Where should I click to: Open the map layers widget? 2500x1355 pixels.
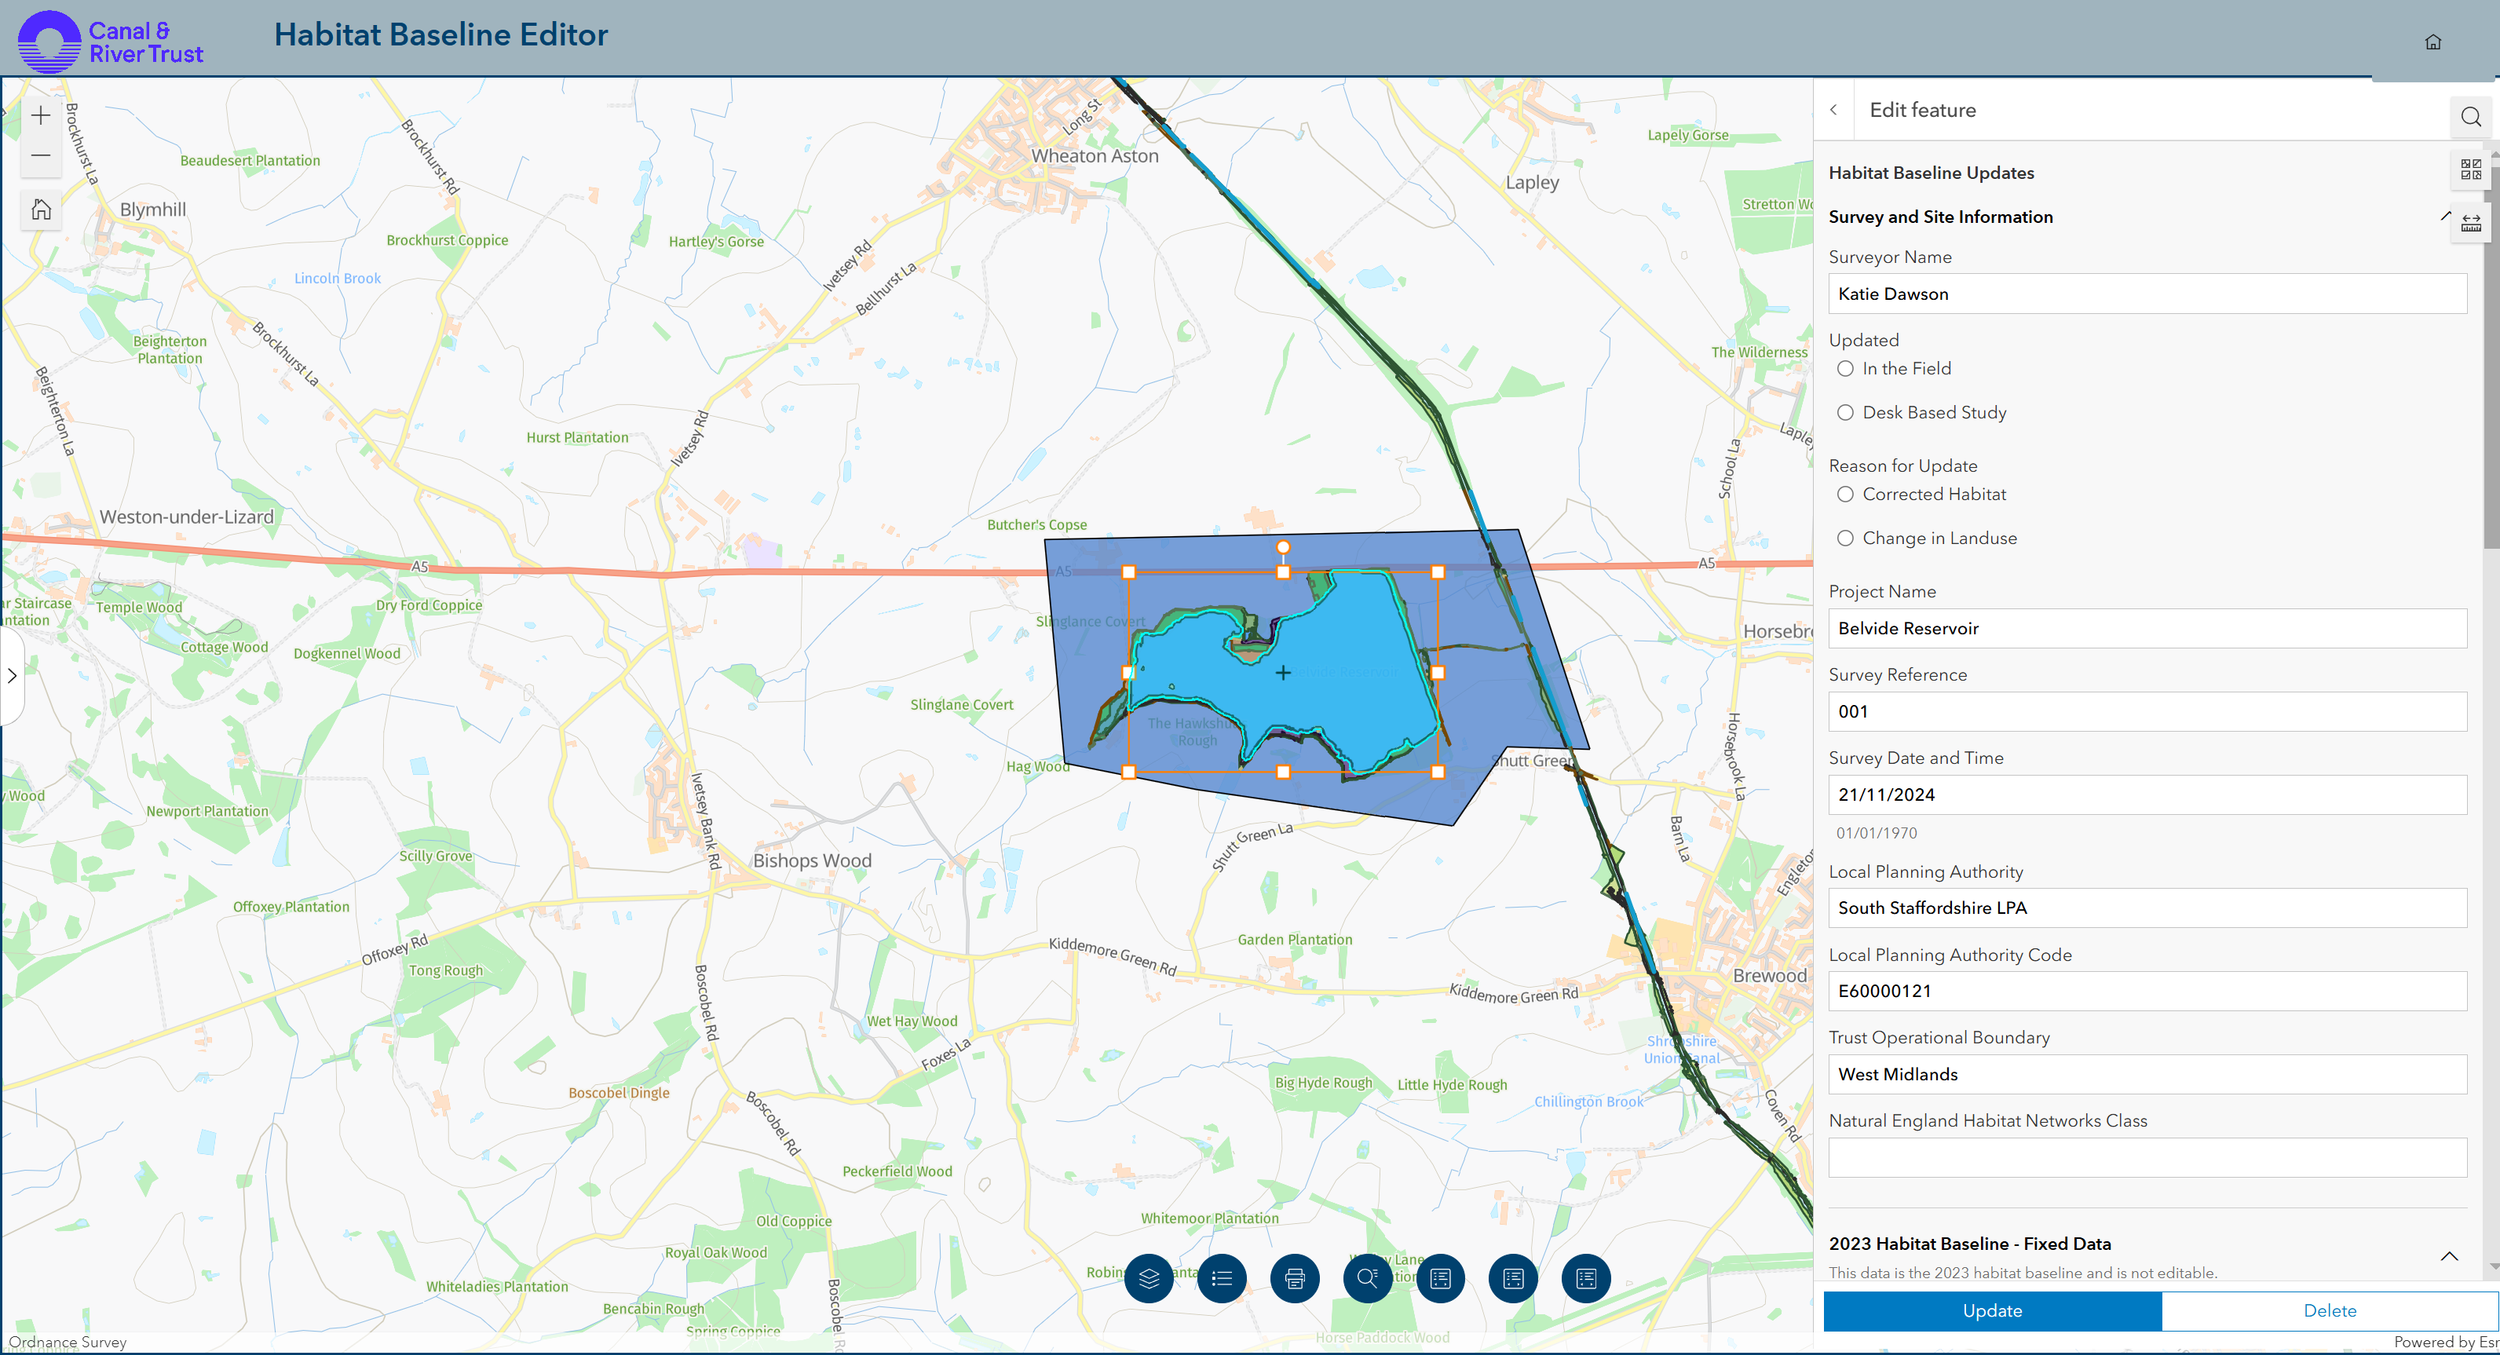click(x=1148, y=1278)
